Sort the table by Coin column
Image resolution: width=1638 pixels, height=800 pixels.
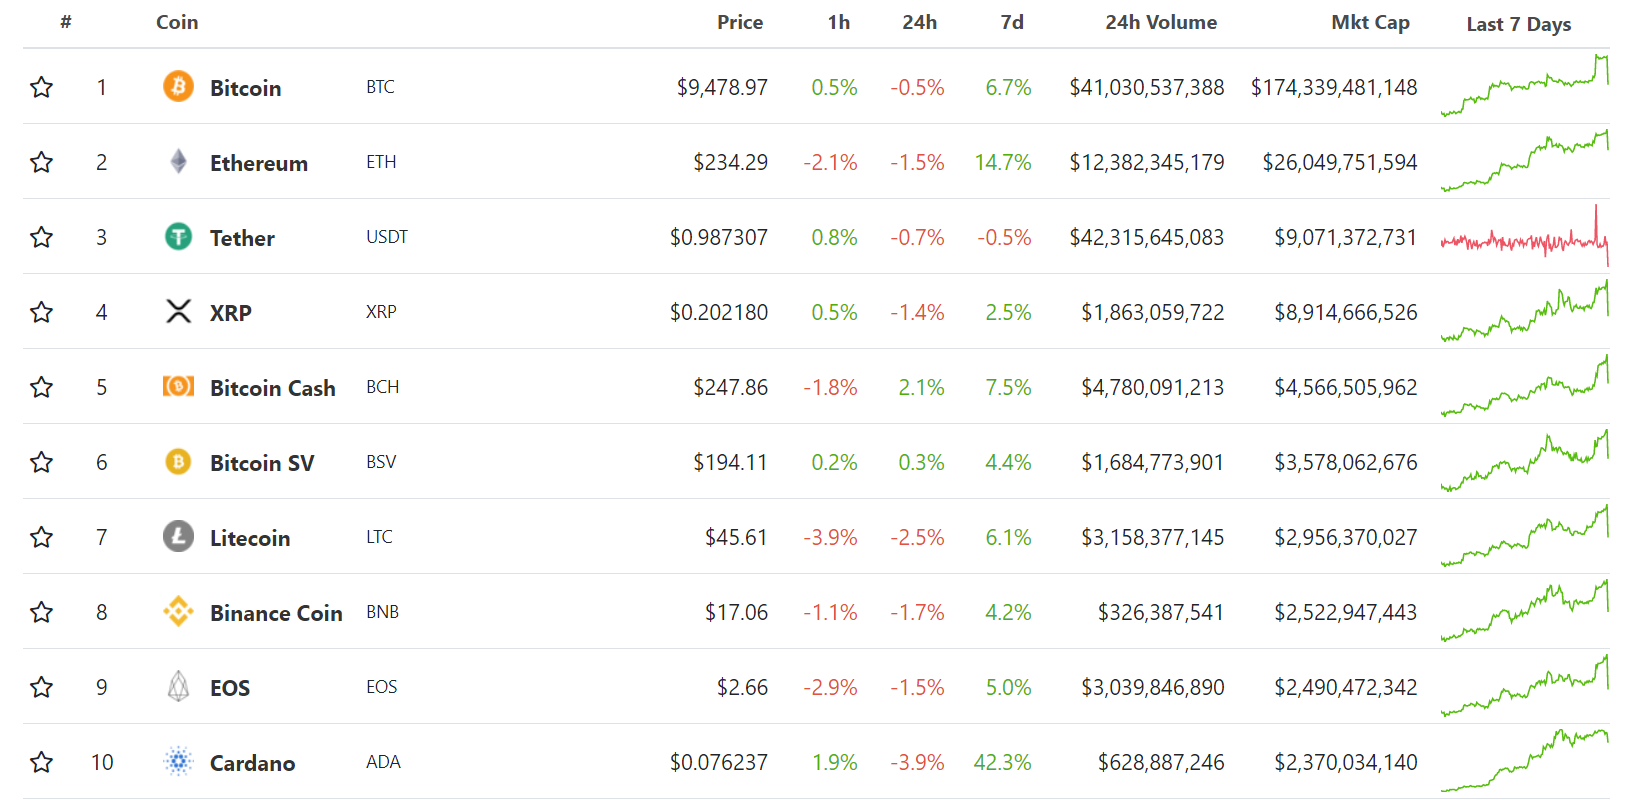pyautogui.click(x=177, y=22)
